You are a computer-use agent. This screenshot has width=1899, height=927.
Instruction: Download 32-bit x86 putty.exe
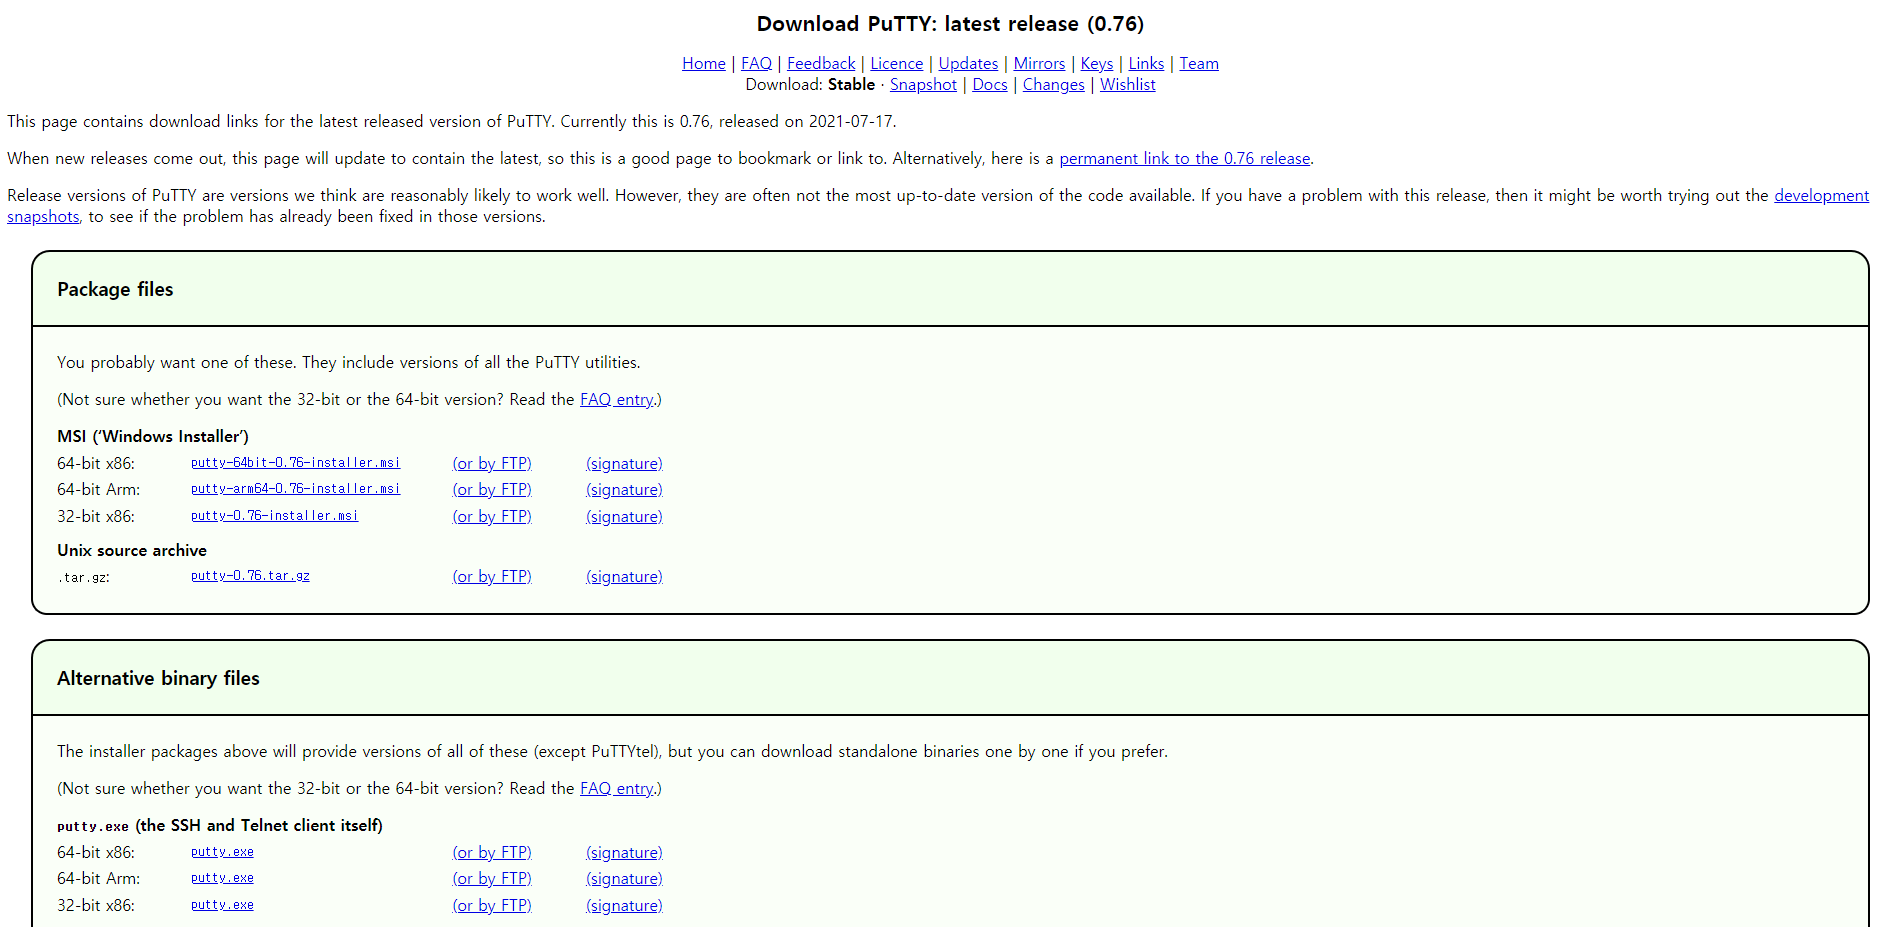click(222, 905)
